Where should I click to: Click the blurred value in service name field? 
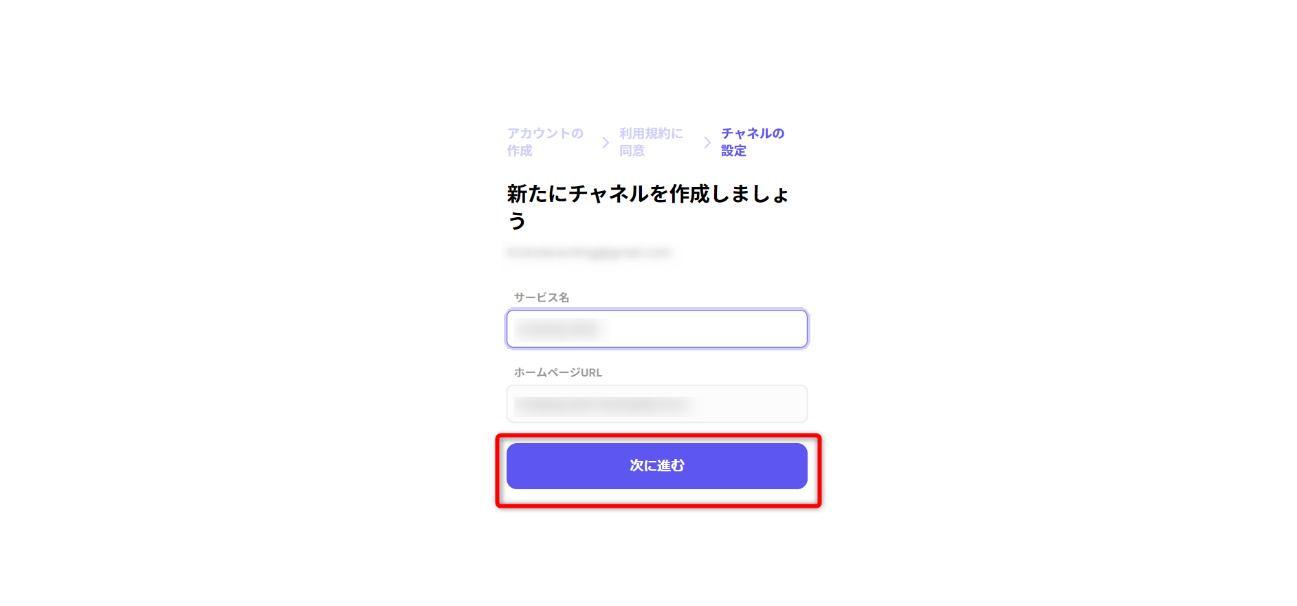click(x=557, y=329)
